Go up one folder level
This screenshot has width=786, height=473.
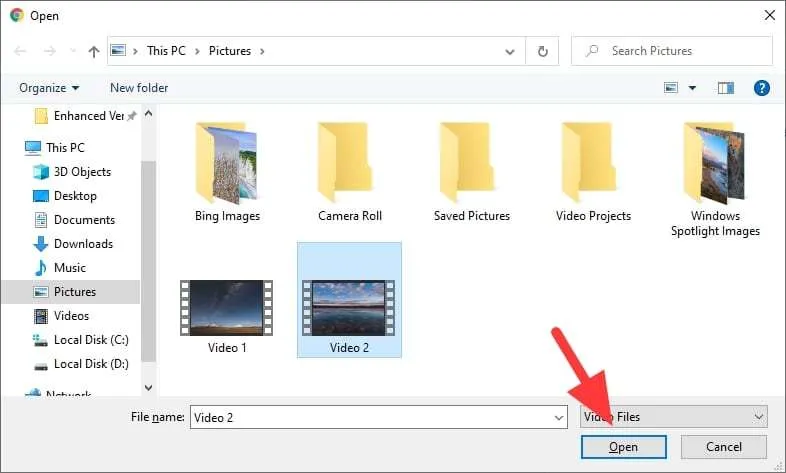pyautogui.click(x=94, y=51)
